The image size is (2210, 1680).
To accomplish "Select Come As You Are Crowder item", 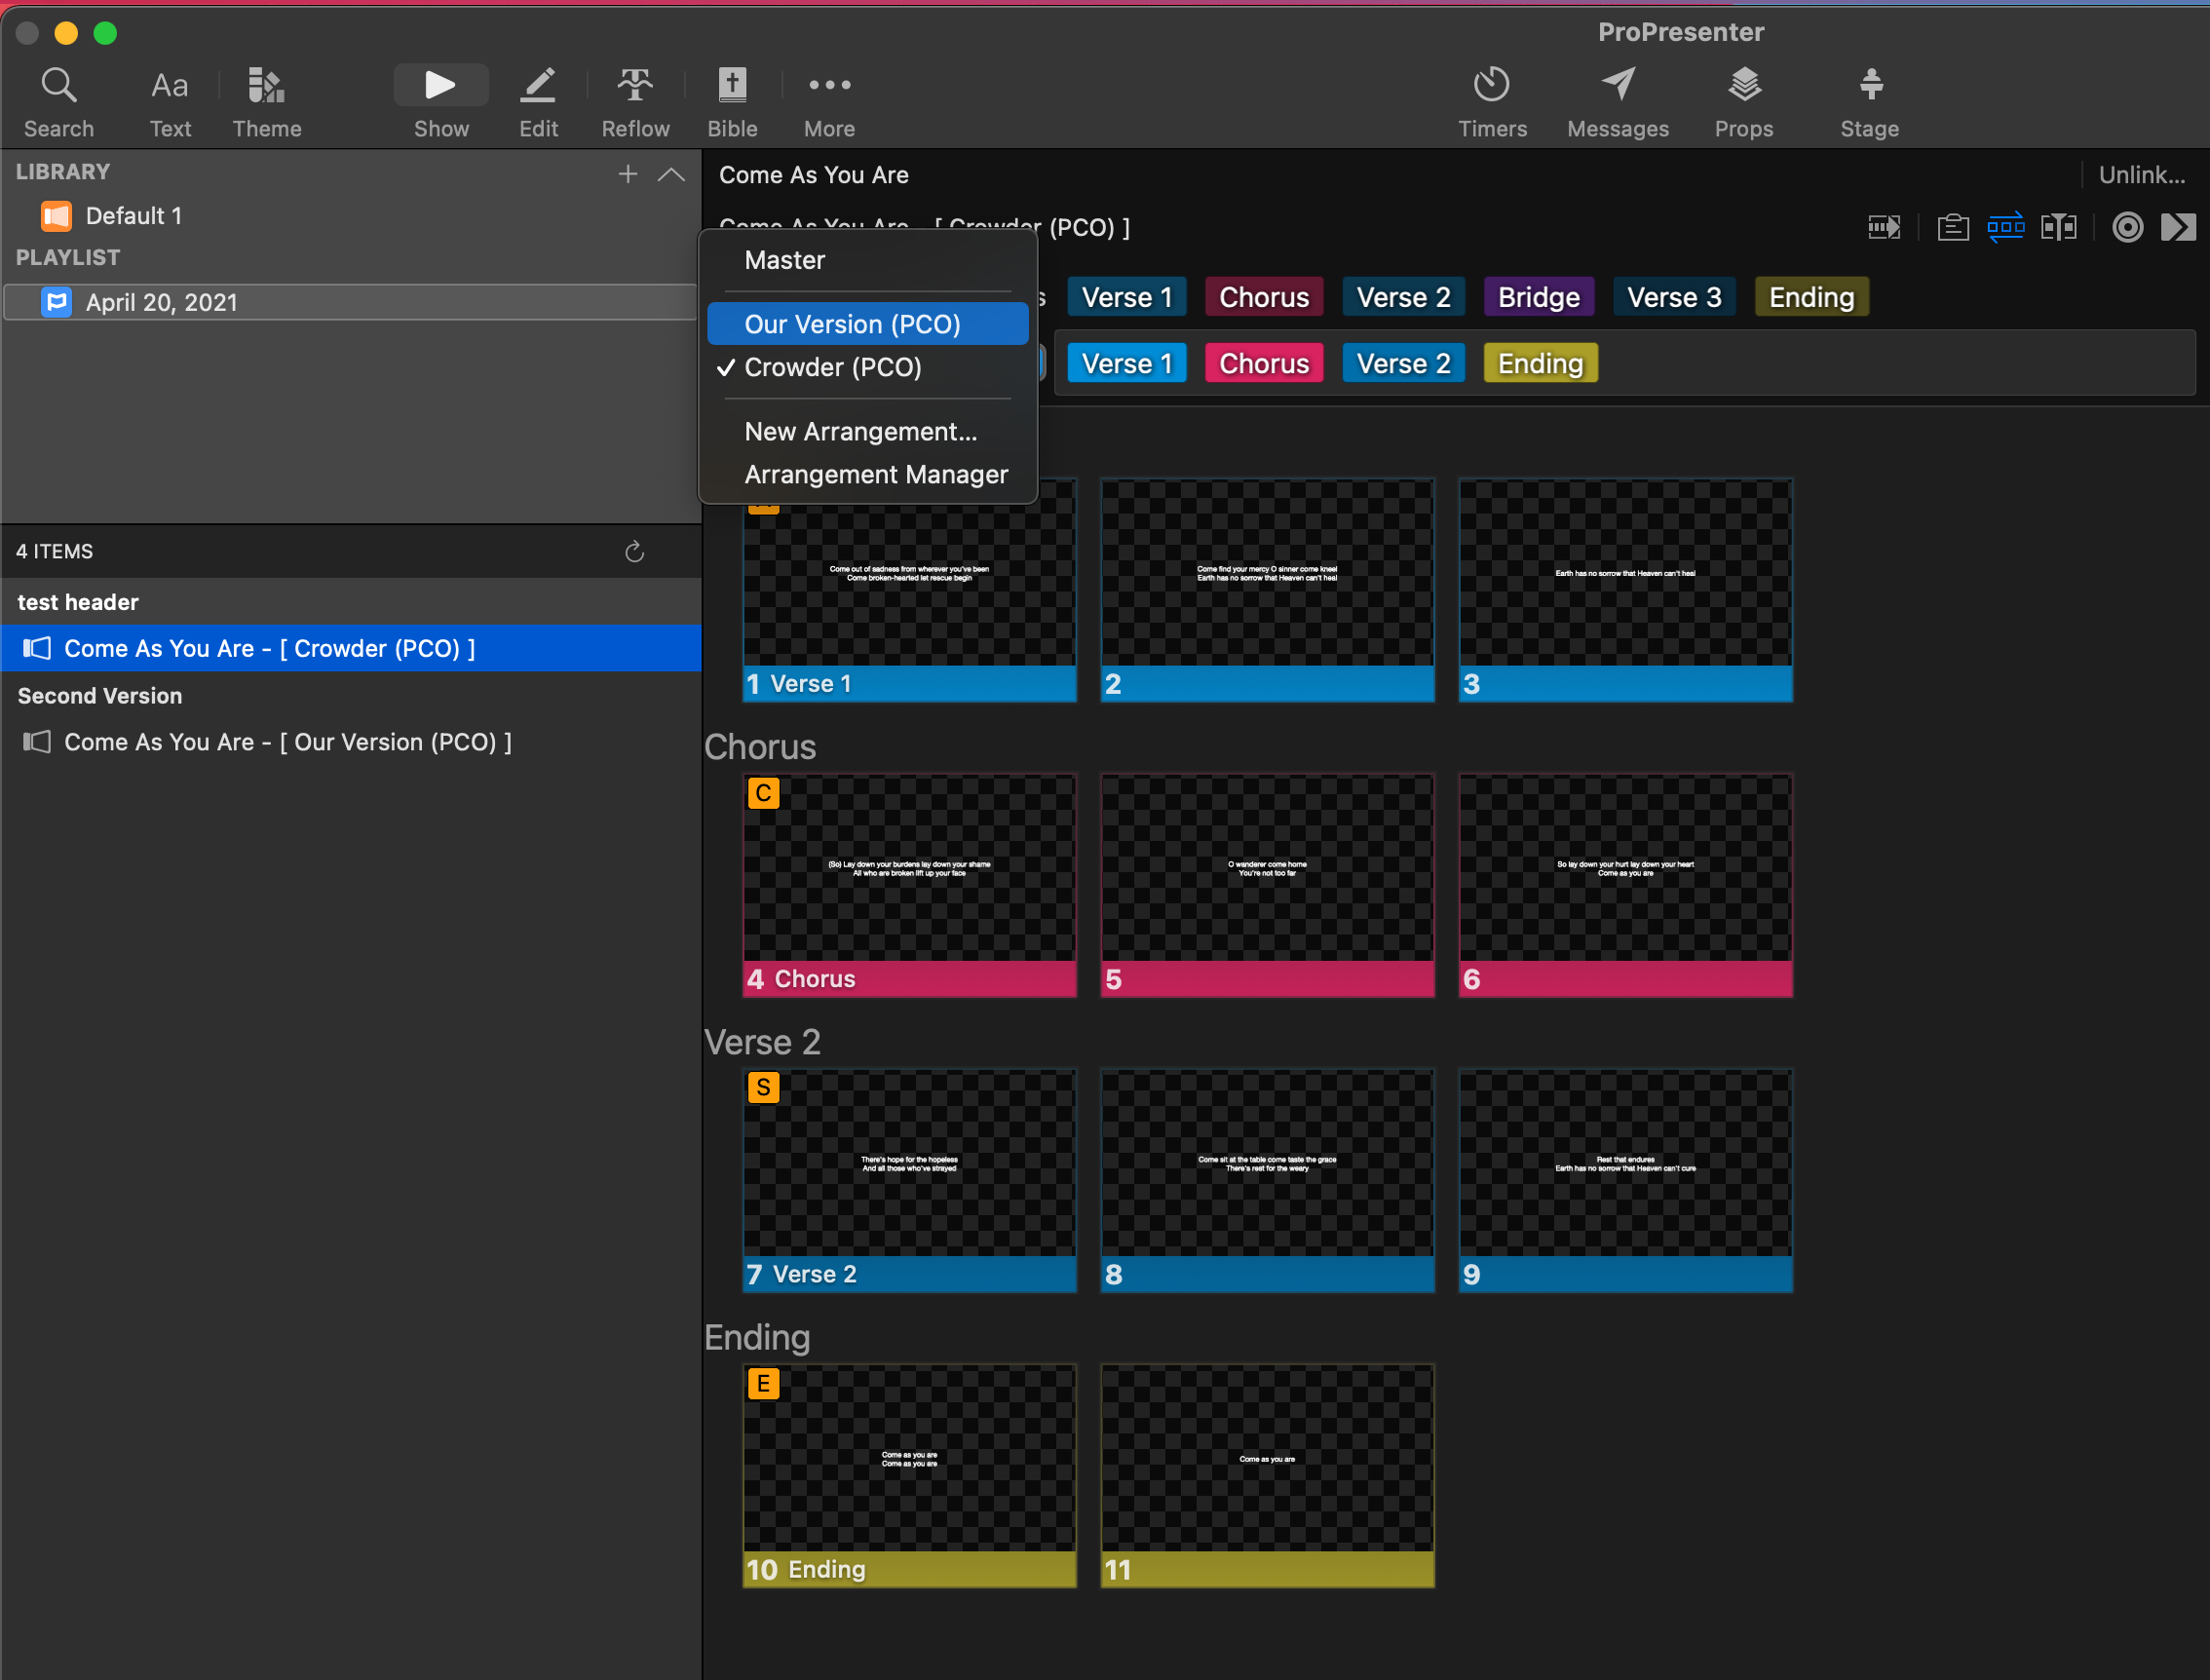I will coord(351,648).
